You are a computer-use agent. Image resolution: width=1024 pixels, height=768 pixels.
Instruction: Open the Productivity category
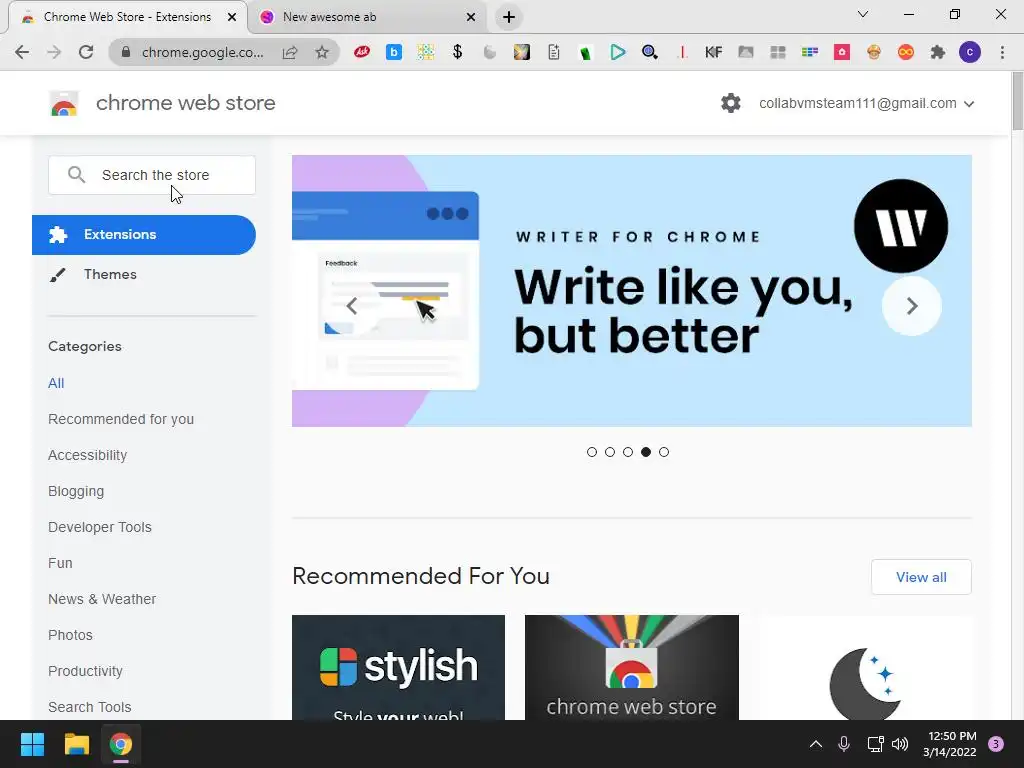click(x=86, y=671)
